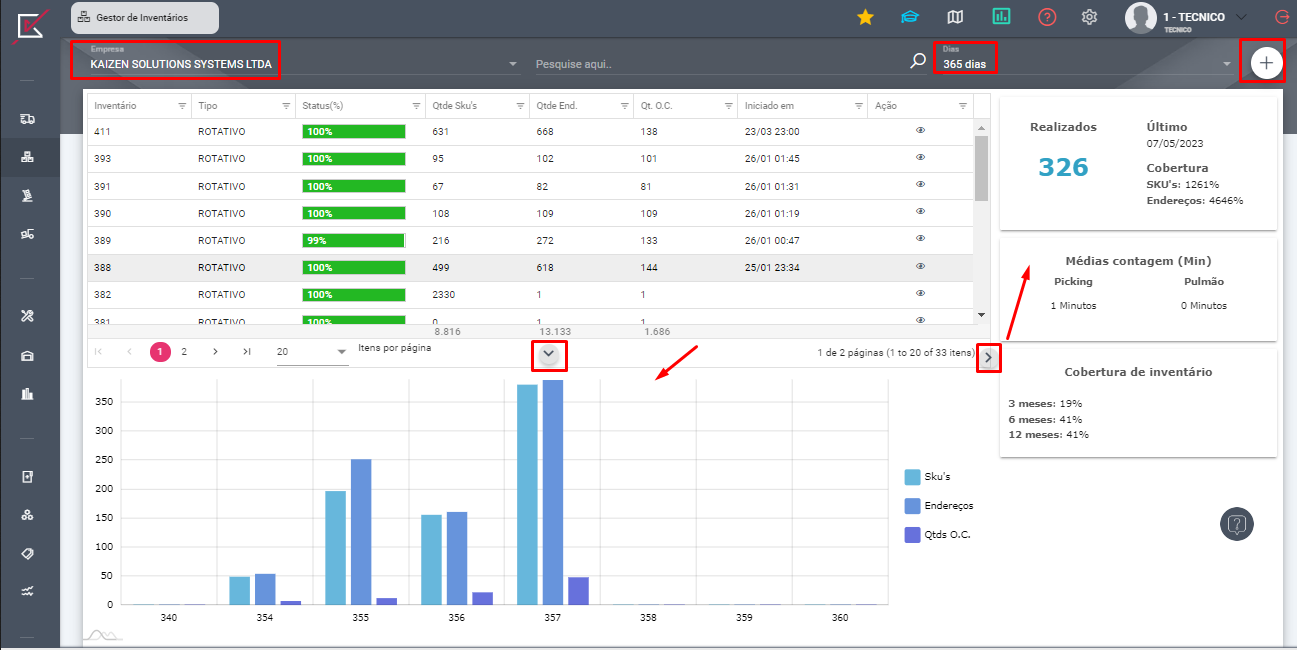This screenshot has width=1297, height=650.
Task: Collapse the table with down chevron
Action: coord(549,355)
